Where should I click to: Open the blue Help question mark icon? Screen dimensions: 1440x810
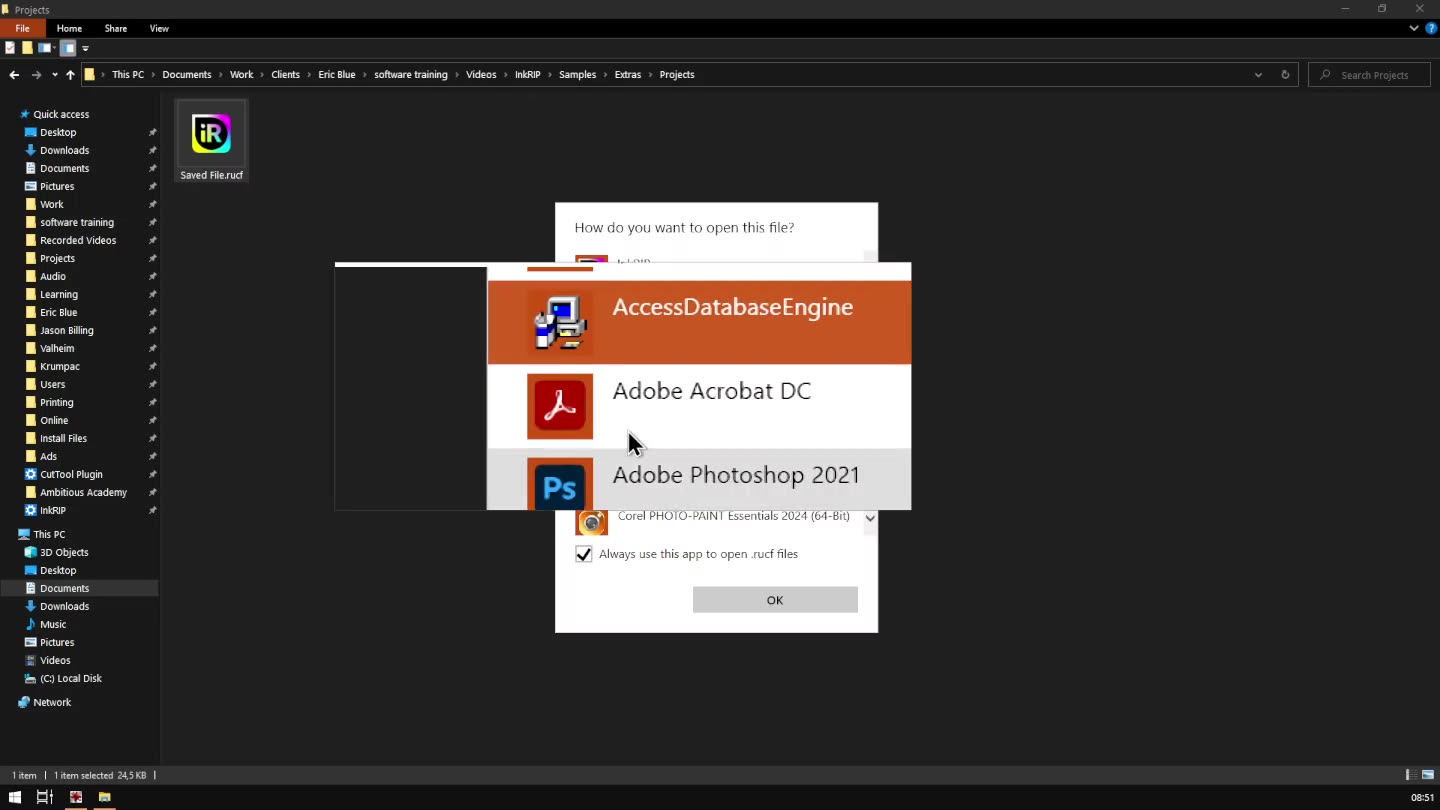1430,28
